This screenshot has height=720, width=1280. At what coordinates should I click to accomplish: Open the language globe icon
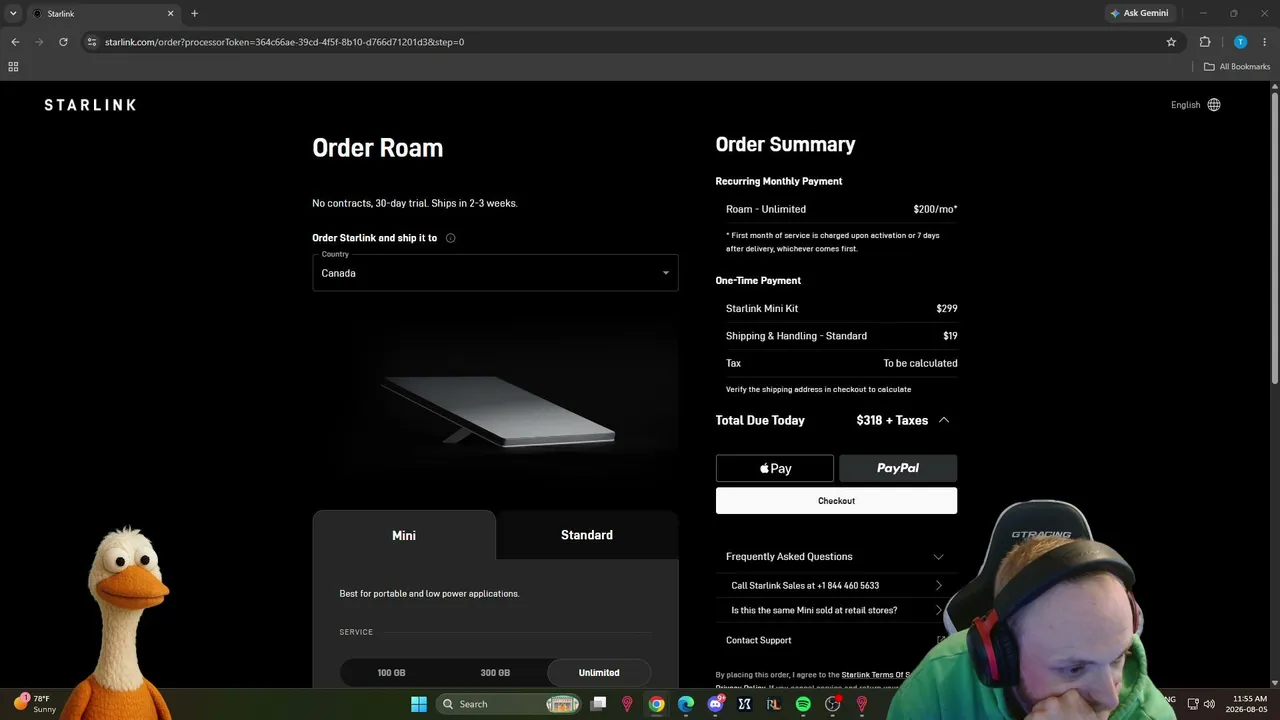(x=1214, y=105)
